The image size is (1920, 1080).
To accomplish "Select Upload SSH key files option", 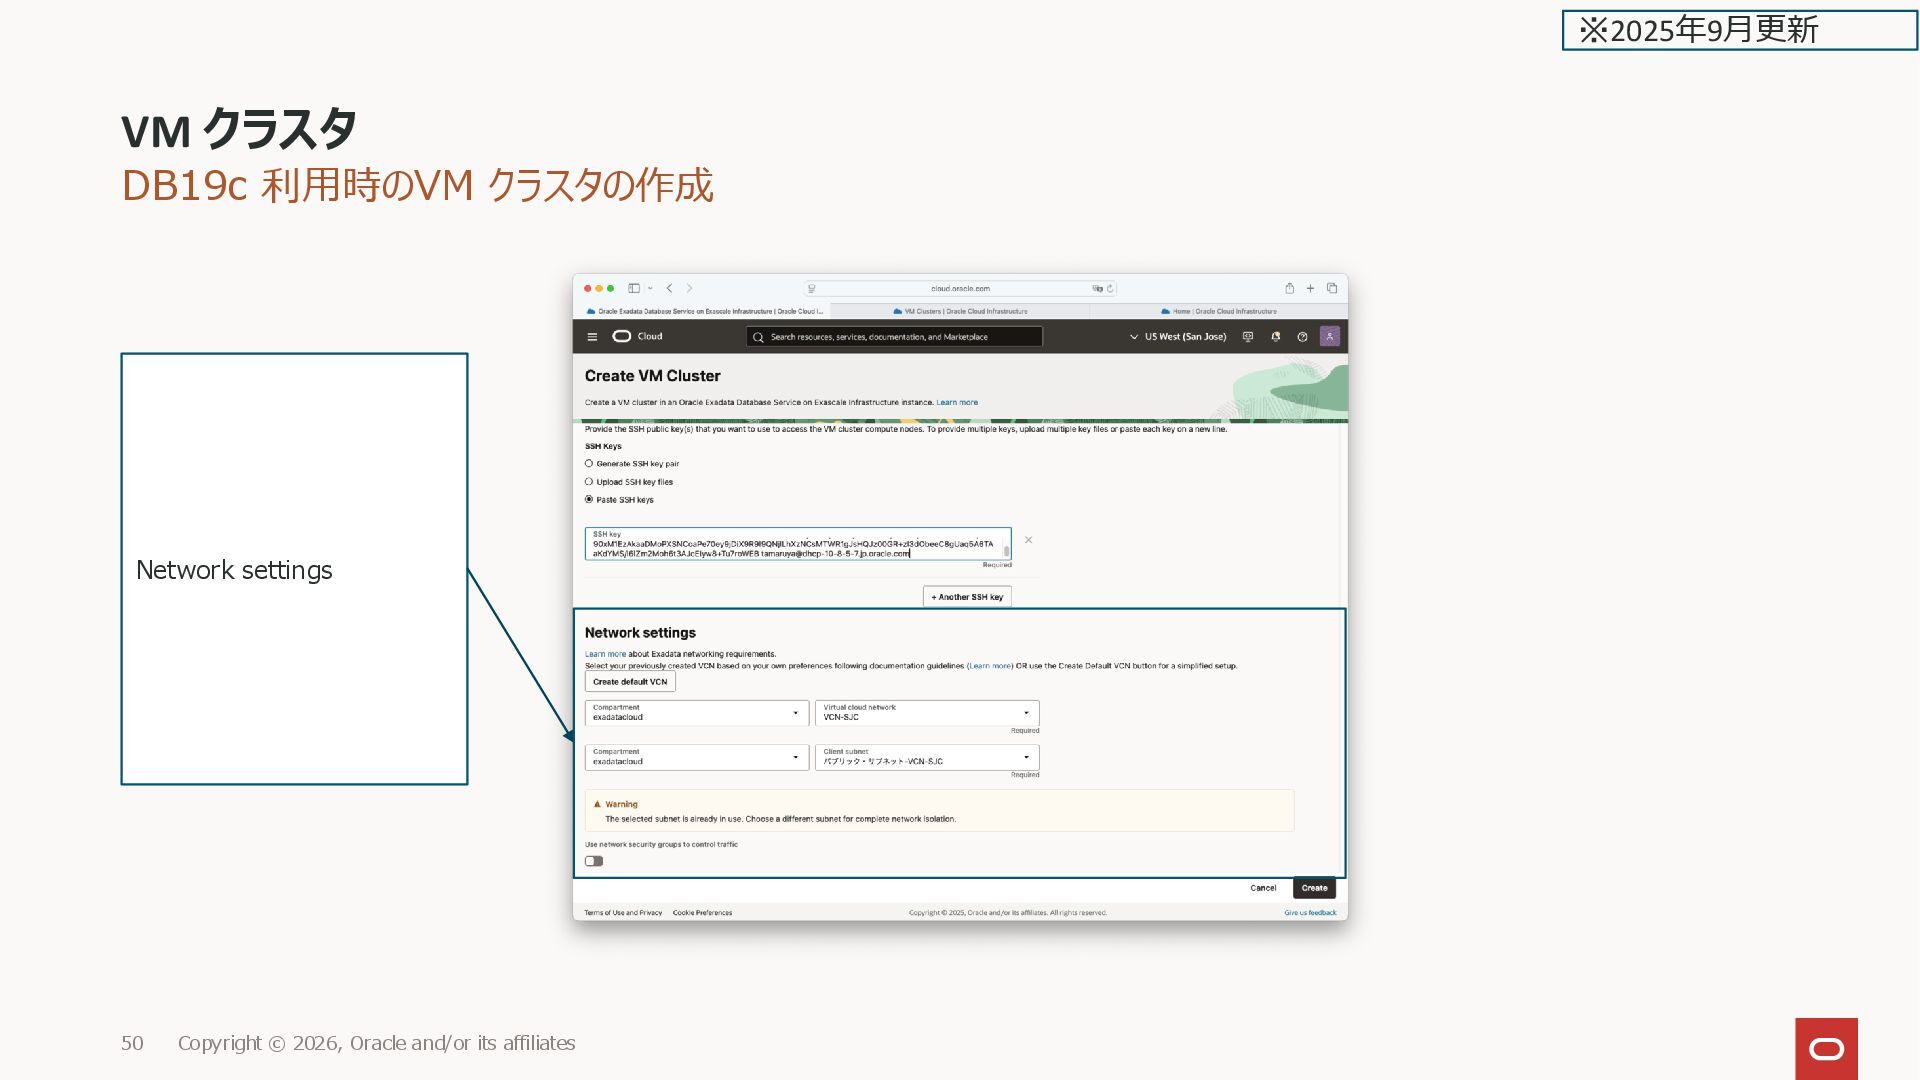I will (x=589, y=482).
